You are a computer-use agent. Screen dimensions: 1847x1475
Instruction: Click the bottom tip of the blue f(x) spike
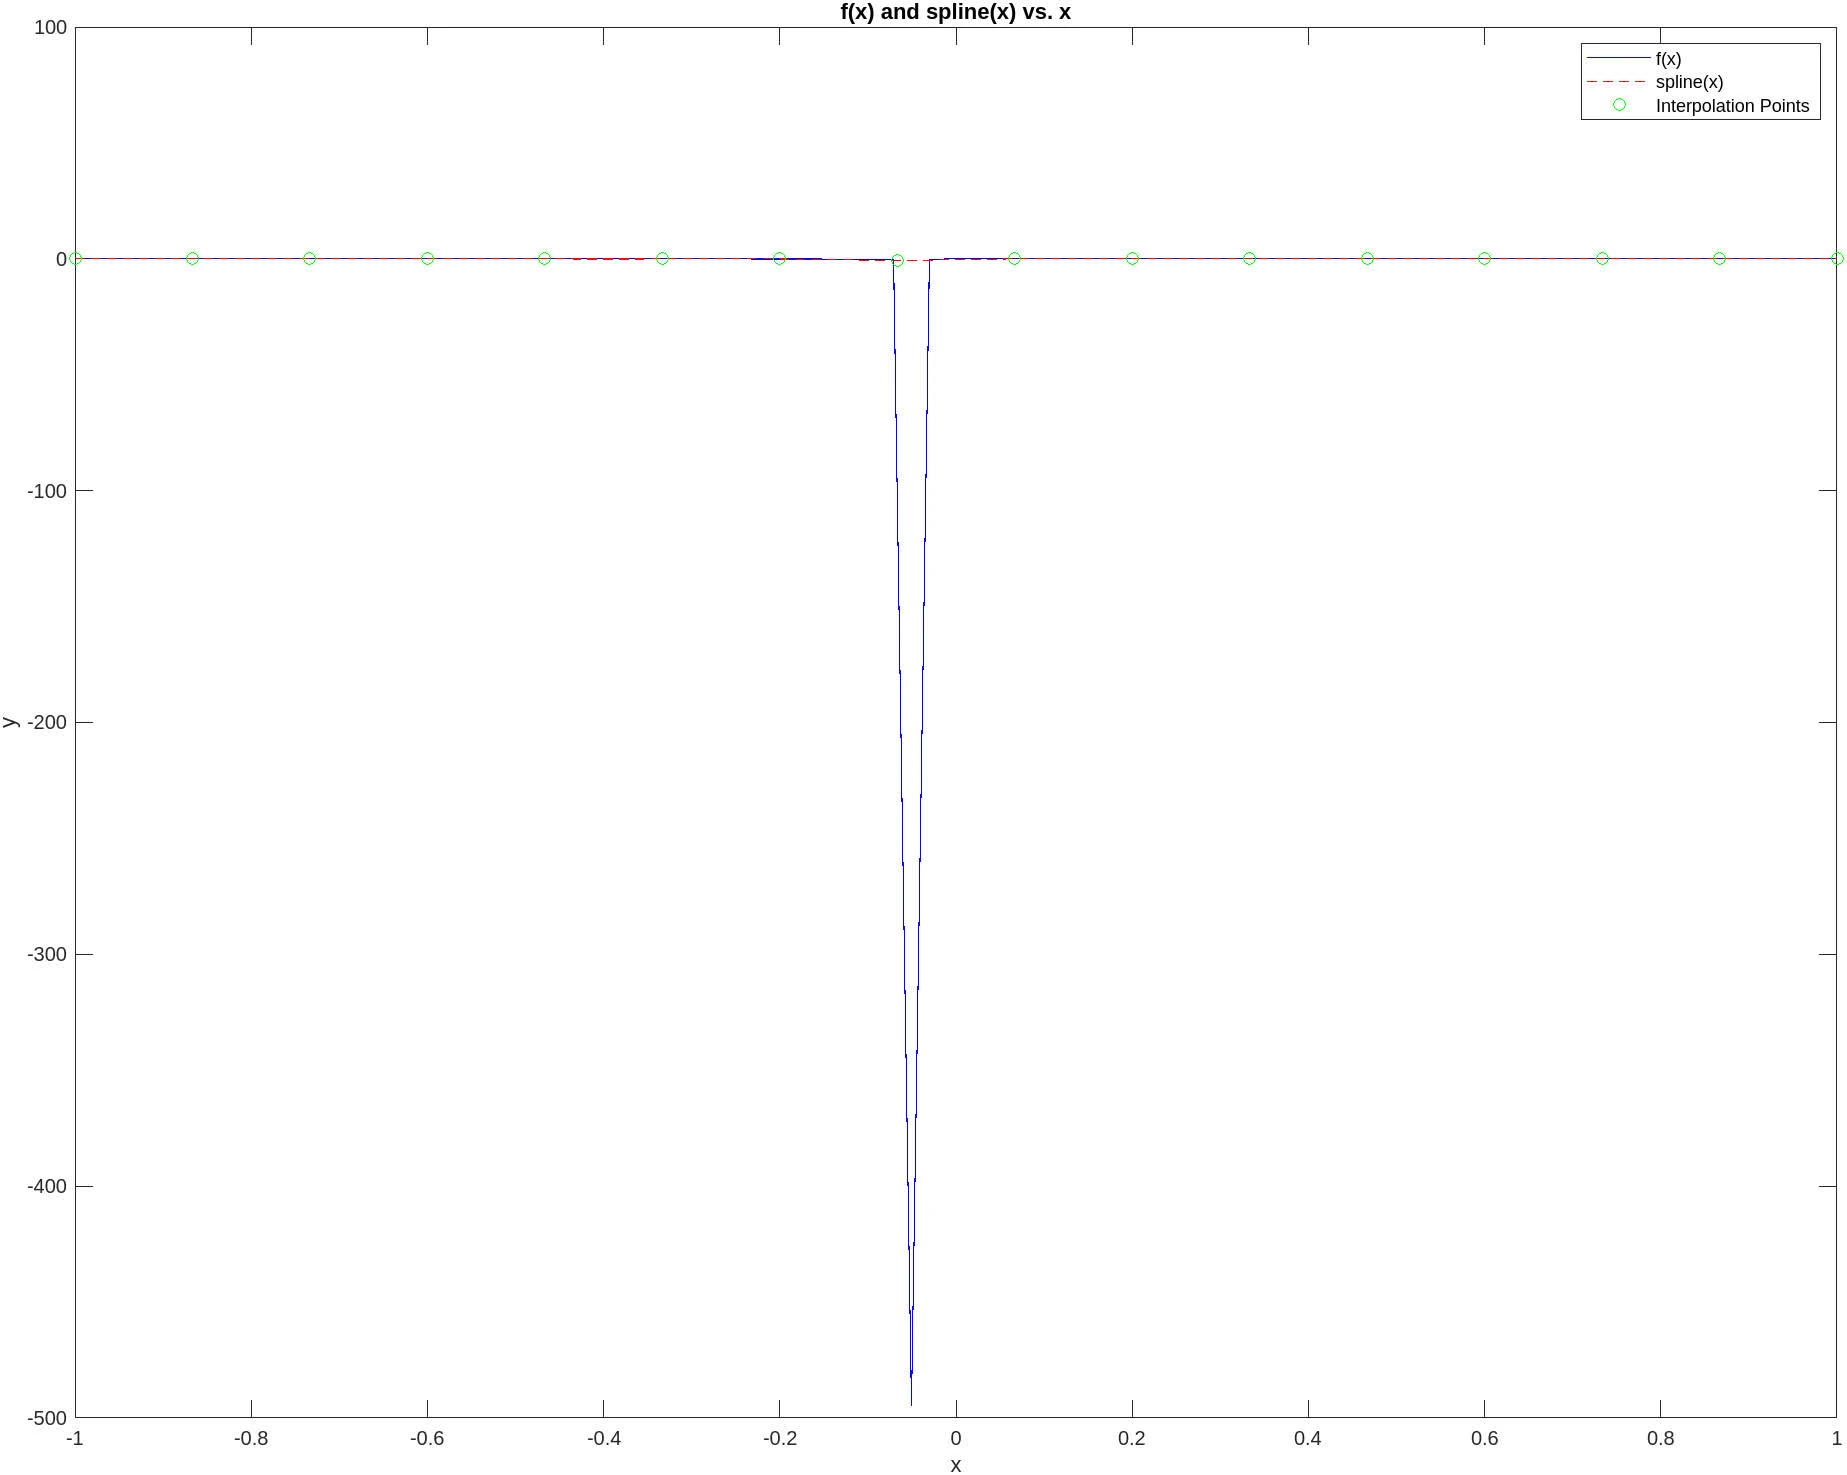[x=911, y=1404]
